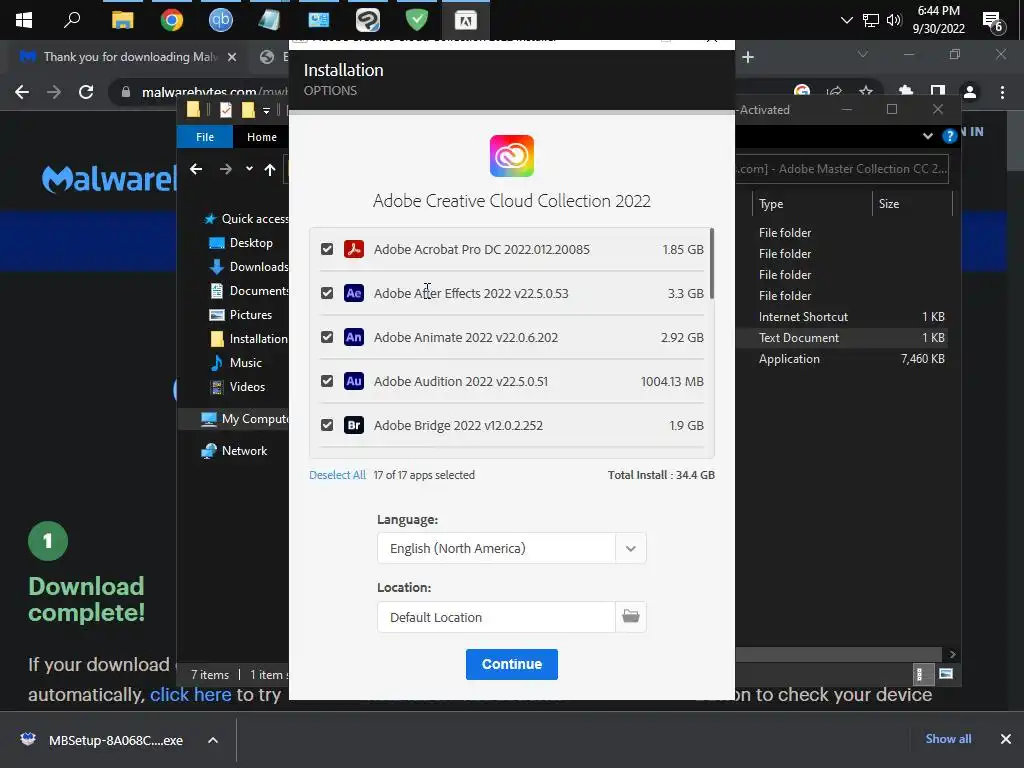This screenshot has height=768, width=1024.
Task: Go back in Chrome
Action: click(22, 92)
